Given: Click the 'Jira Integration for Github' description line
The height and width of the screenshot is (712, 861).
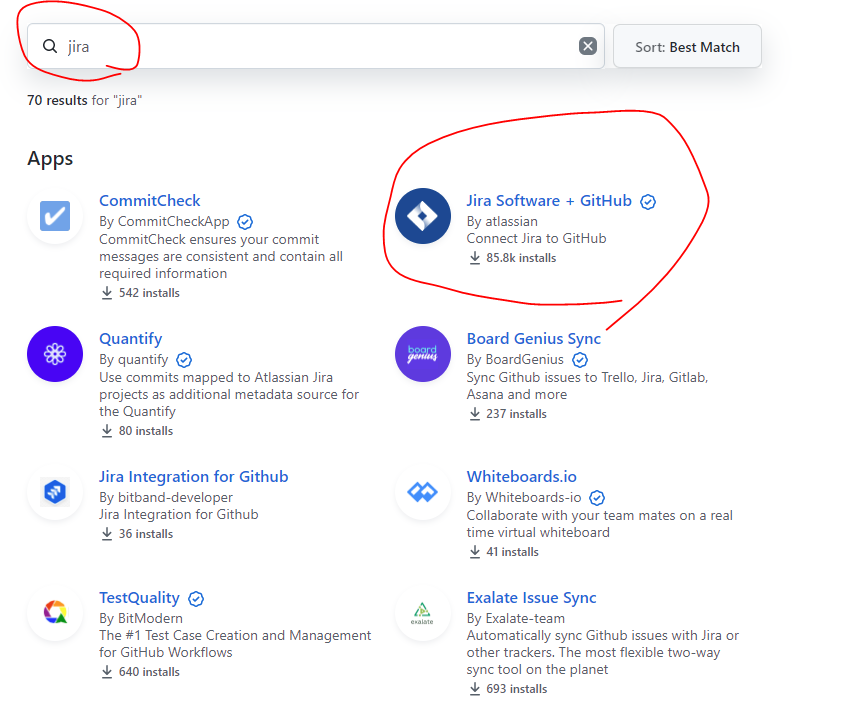Looking at the screenshot, I should coord(178,514).
